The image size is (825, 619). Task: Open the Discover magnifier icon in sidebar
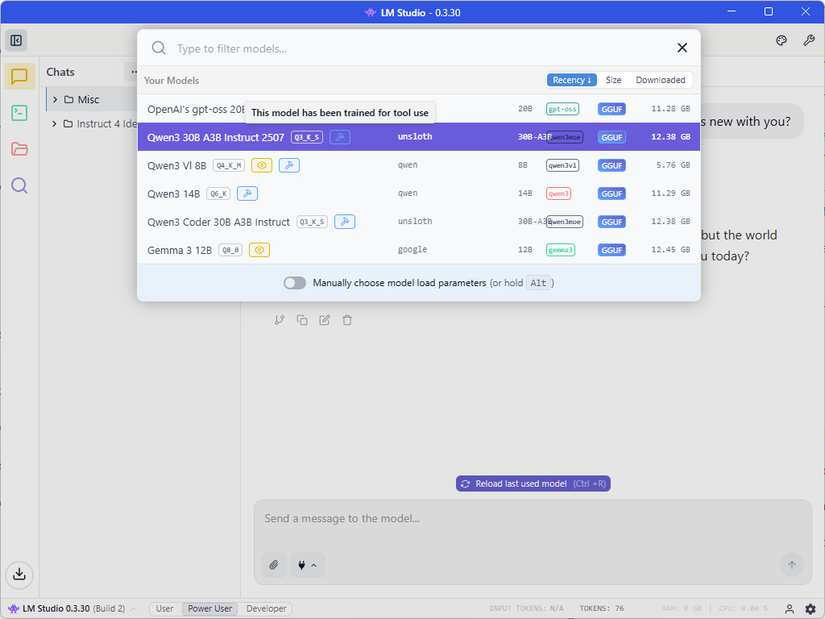pos(19,185)
